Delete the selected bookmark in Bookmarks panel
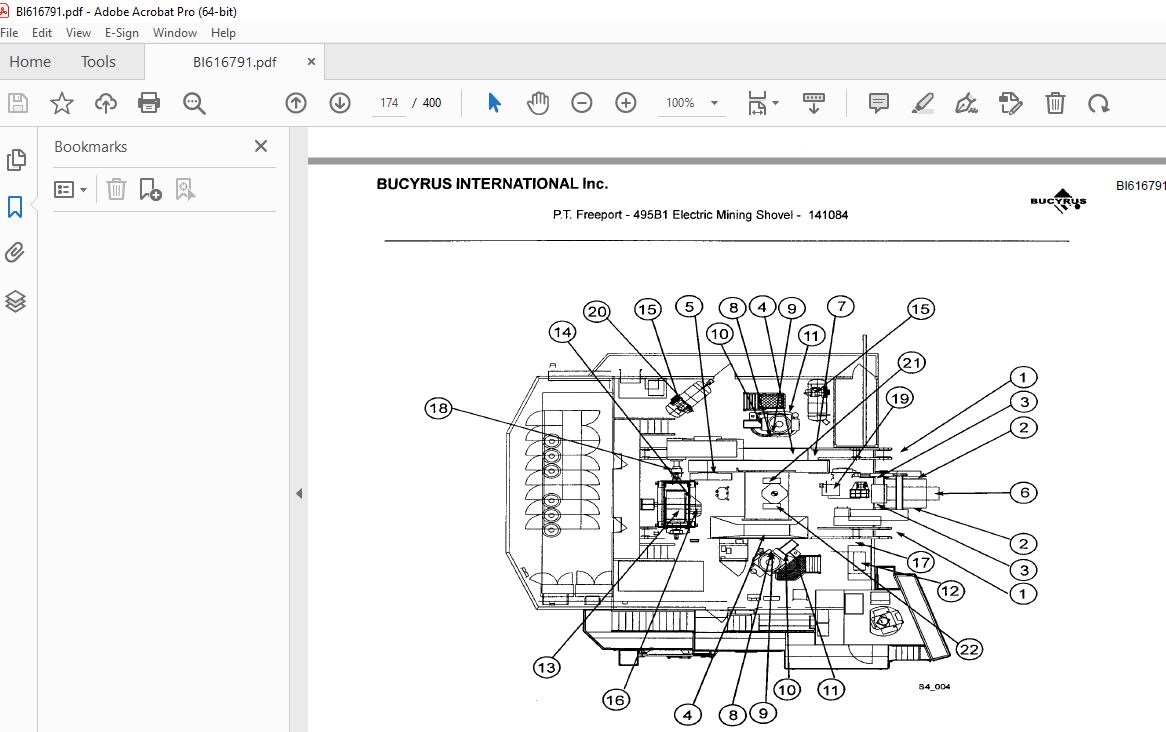The image size is (1166, 732). (x=116, y=189)
